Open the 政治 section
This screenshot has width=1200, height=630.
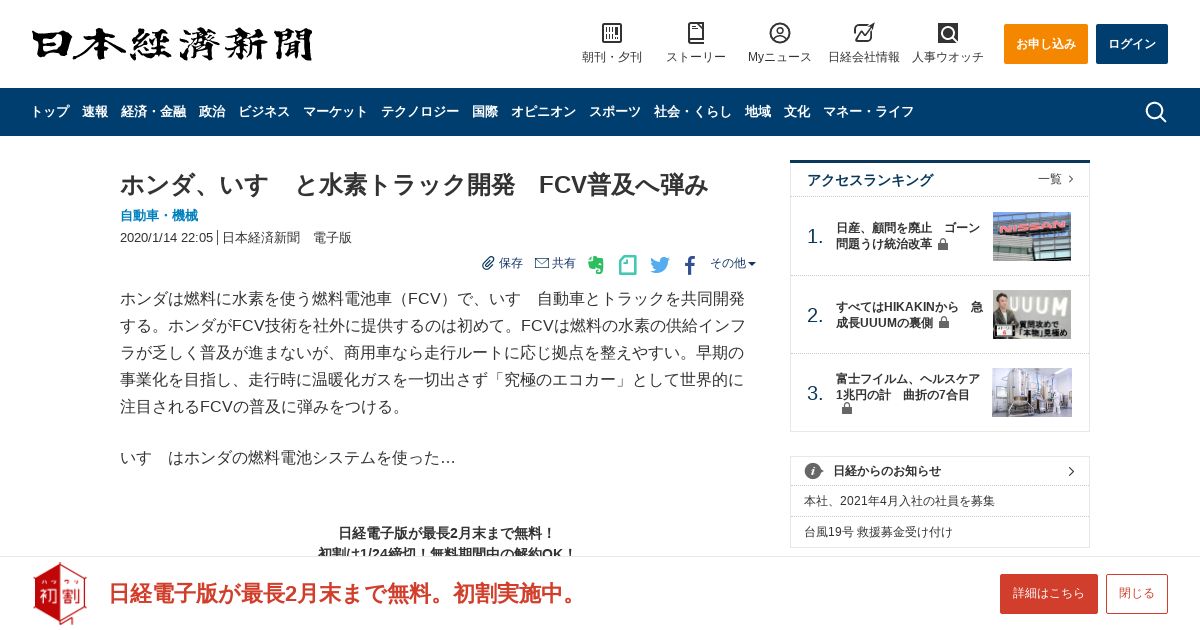[212, 112]
